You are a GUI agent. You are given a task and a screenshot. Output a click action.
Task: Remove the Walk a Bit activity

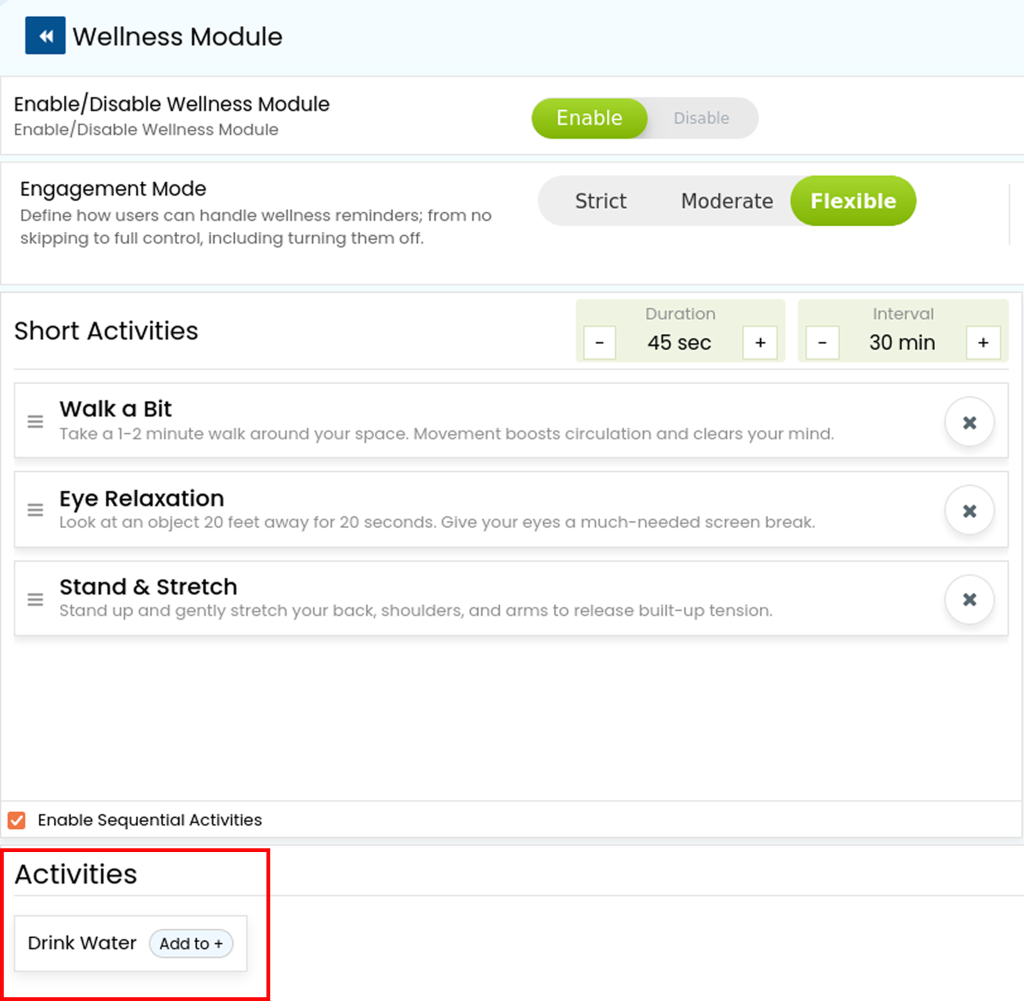[x=969, y=422]
